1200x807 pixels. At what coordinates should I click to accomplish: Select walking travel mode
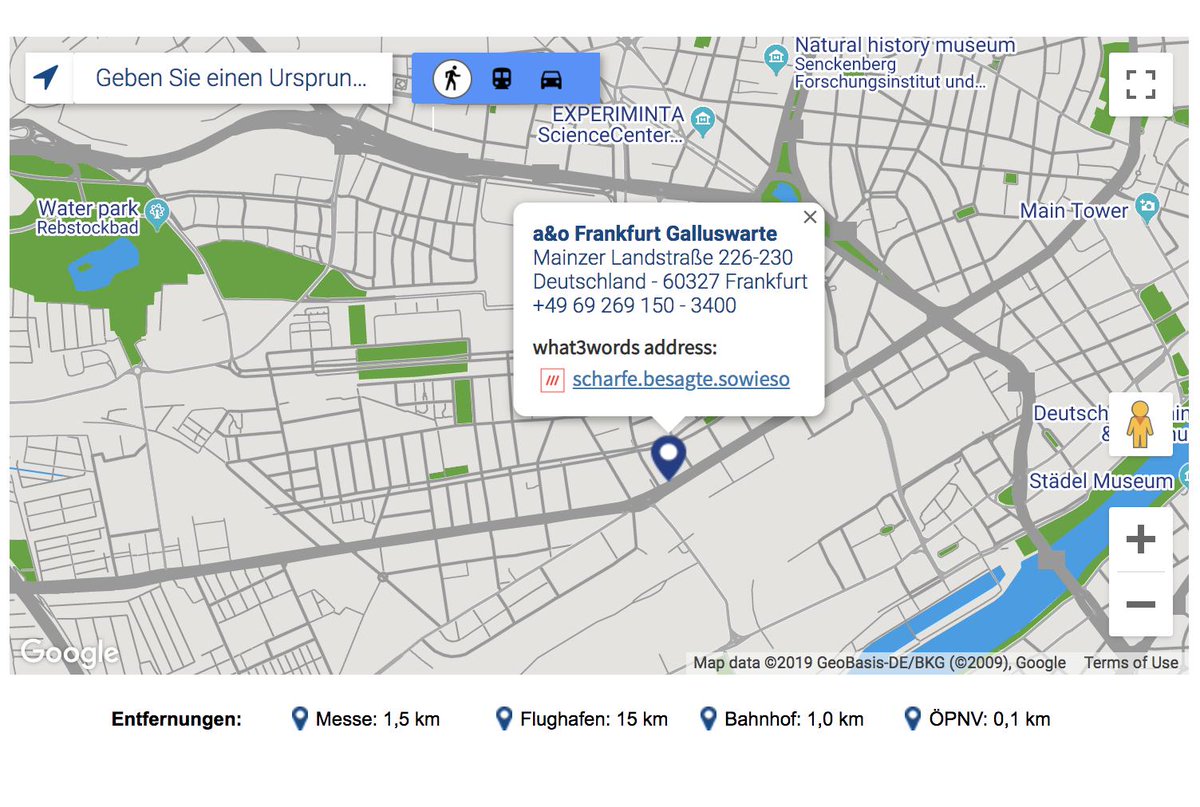click(x=452, y=78)
